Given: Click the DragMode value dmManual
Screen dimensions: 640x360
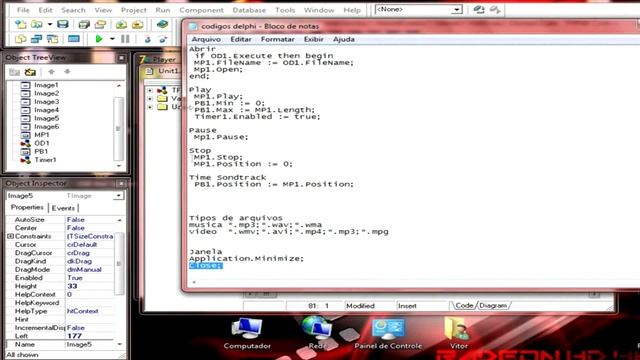Looking at the screenshot, I should pos(90,269).
